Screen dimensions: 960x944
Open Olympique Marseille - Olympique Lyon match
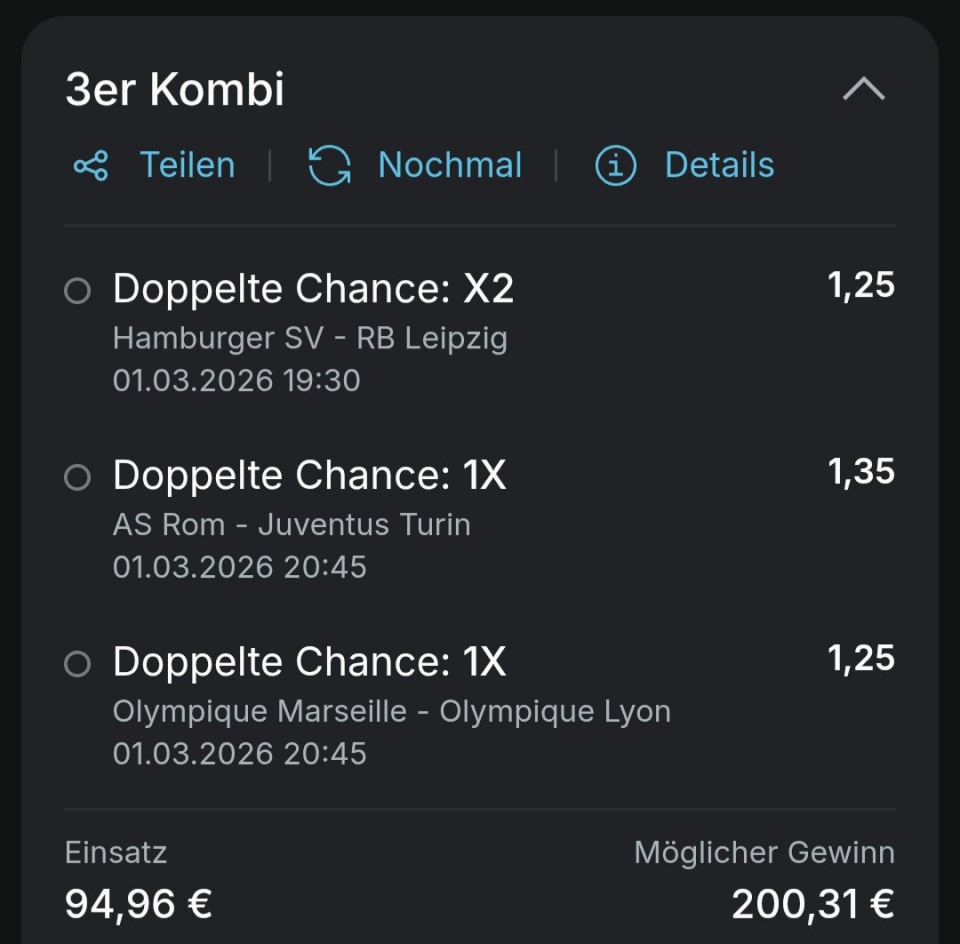(x=391, y=712)
